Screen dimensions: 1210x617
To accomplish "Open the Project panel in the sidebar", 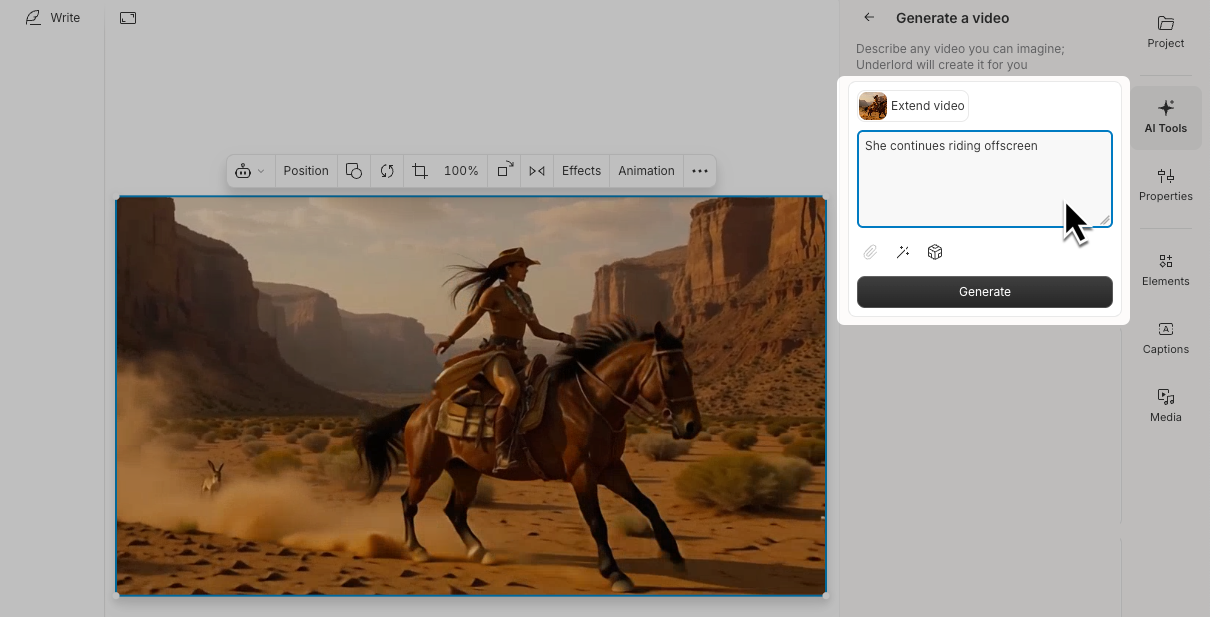I will pyautogui.click(x=1165, y=32).
